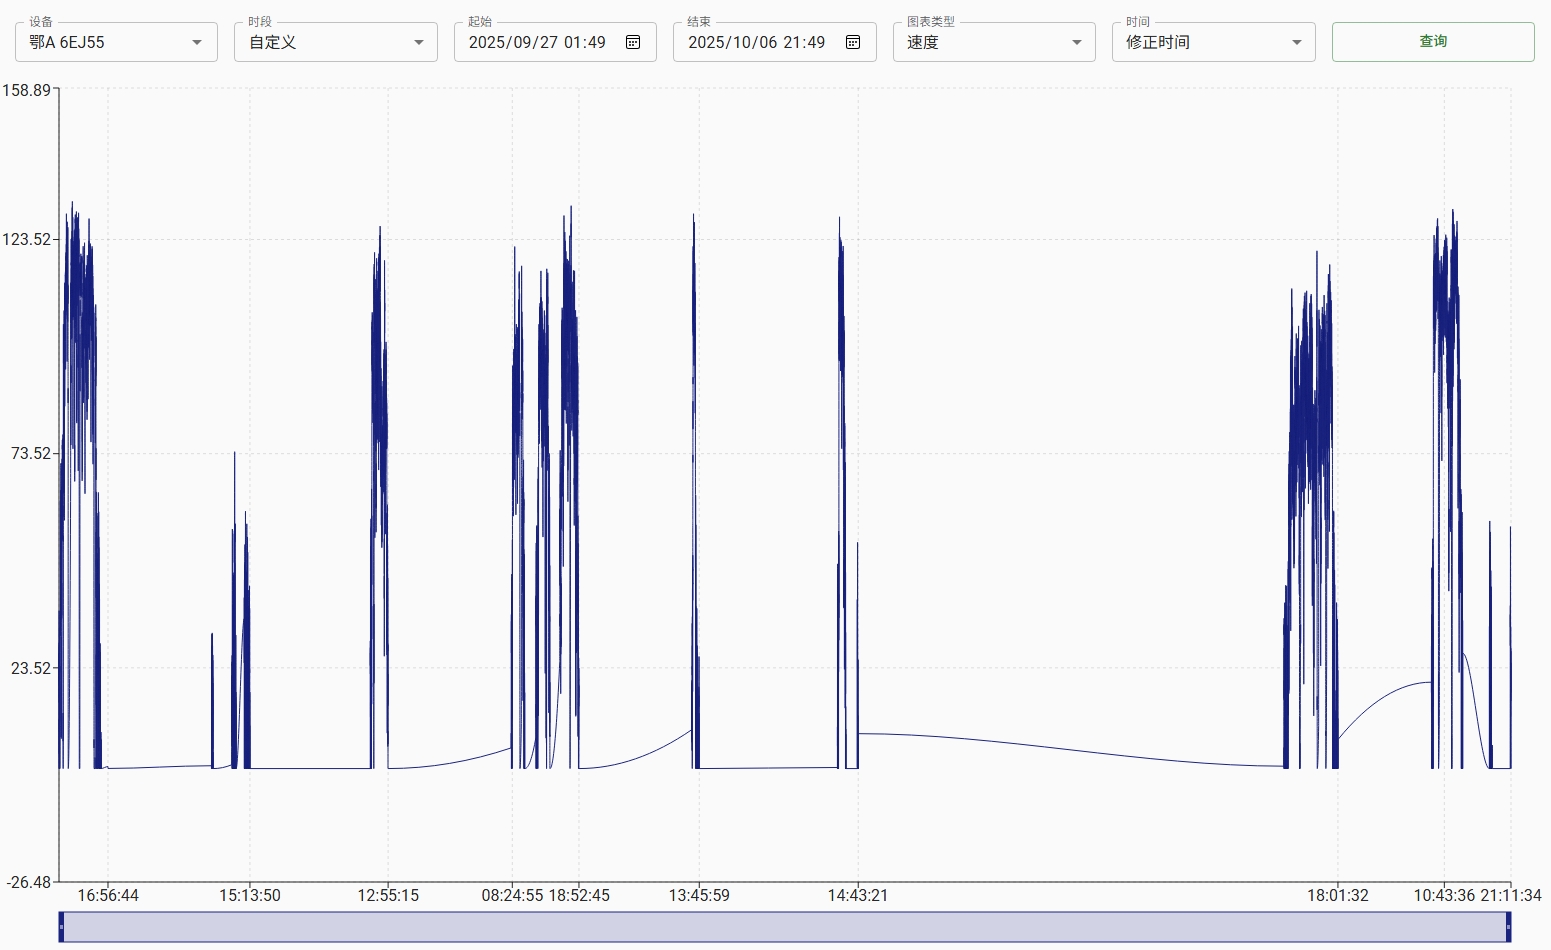Click the 16:56:44 x-axis time label
Screen dimensions: 1551x950
(x=108, y=895)
